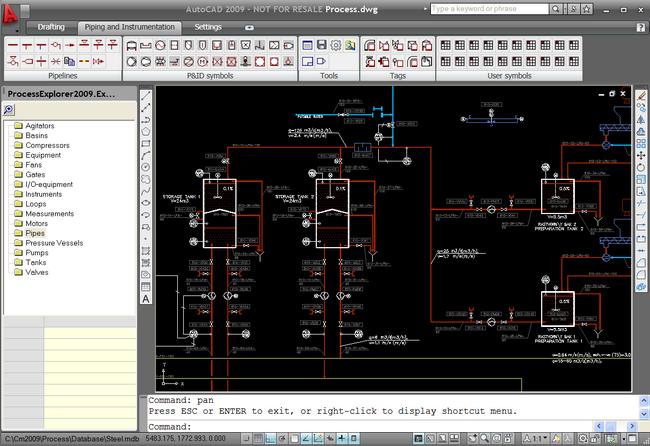The image size is (650, 446).
Task: Select the Multiline Text A tool
Action: (x=146, y=298)
